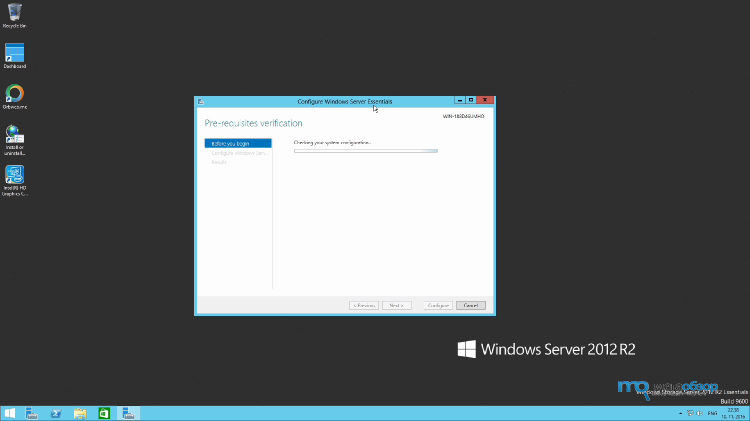The height and width of the screenshot is (421, 750).
Task: Launch PowerShell from taskbar
Action: point(56,413)
